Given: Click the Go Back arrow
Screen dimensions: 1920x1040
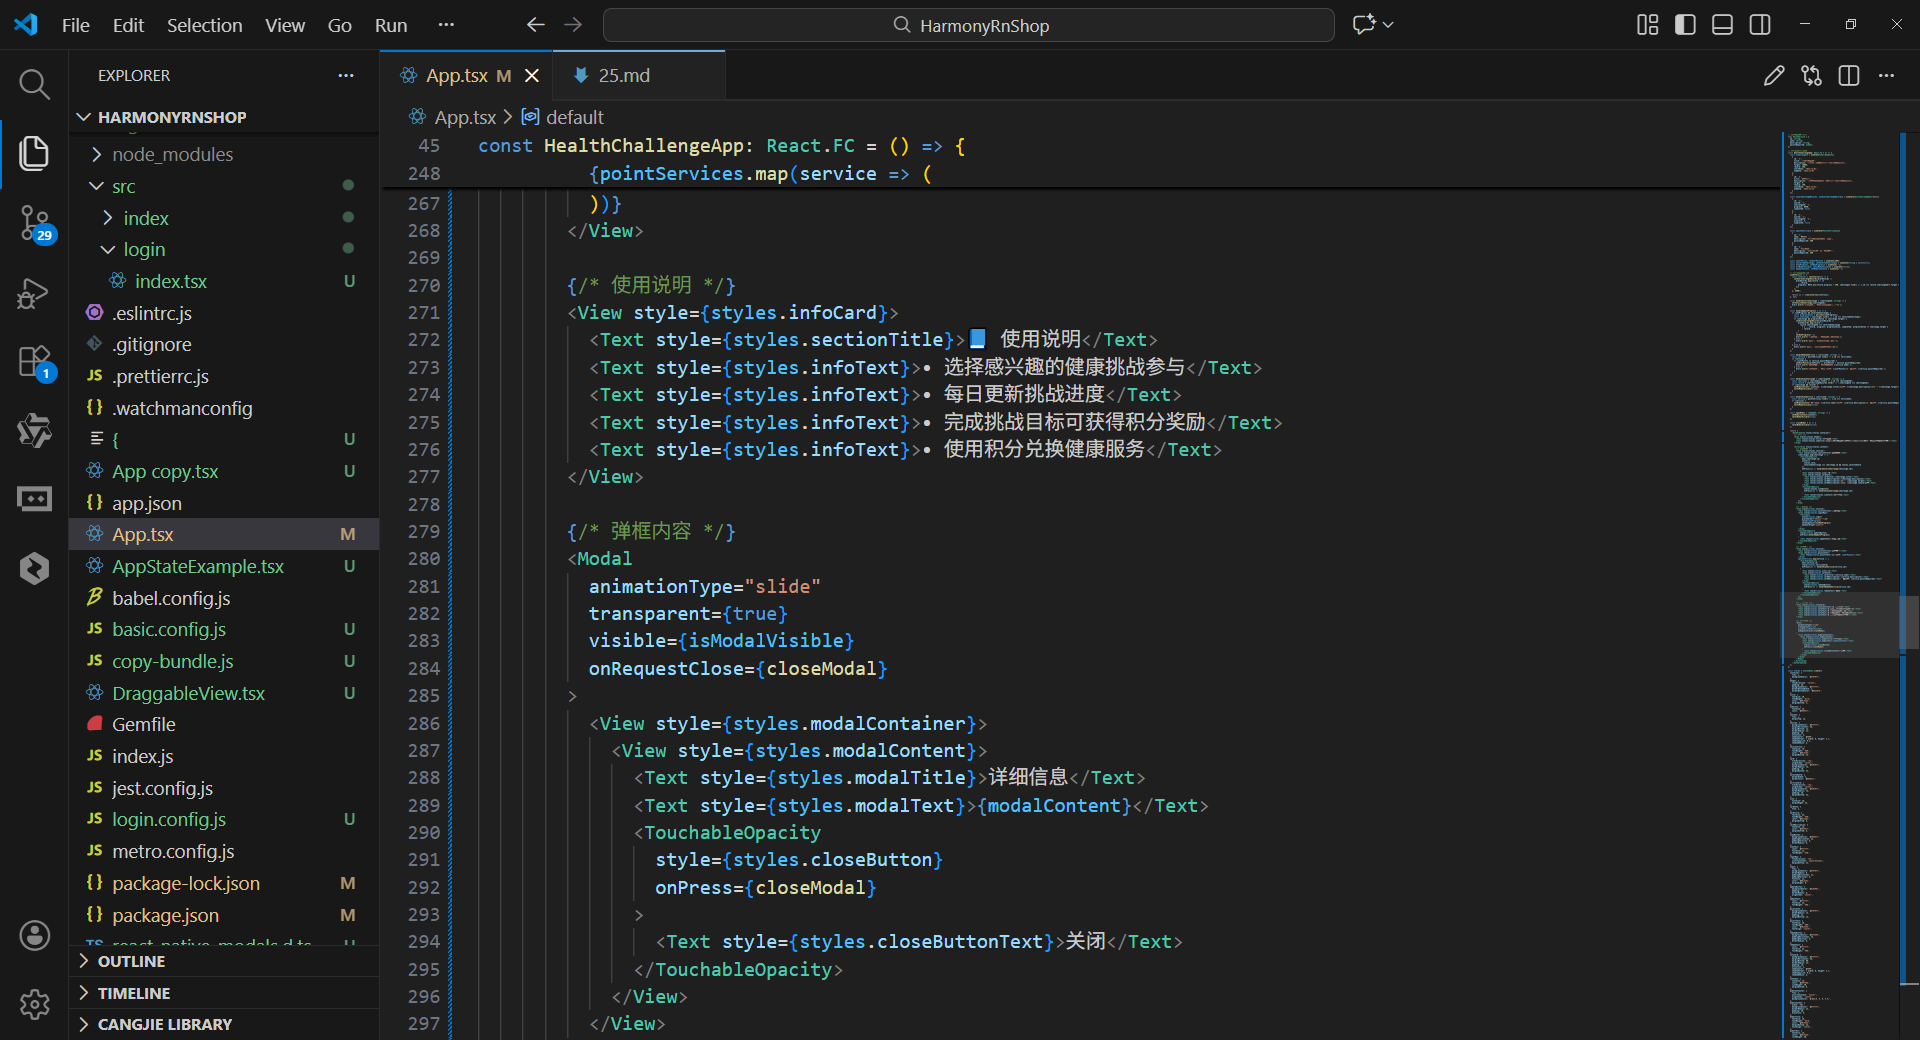Looking at the screenshot, I should [536, 25].
